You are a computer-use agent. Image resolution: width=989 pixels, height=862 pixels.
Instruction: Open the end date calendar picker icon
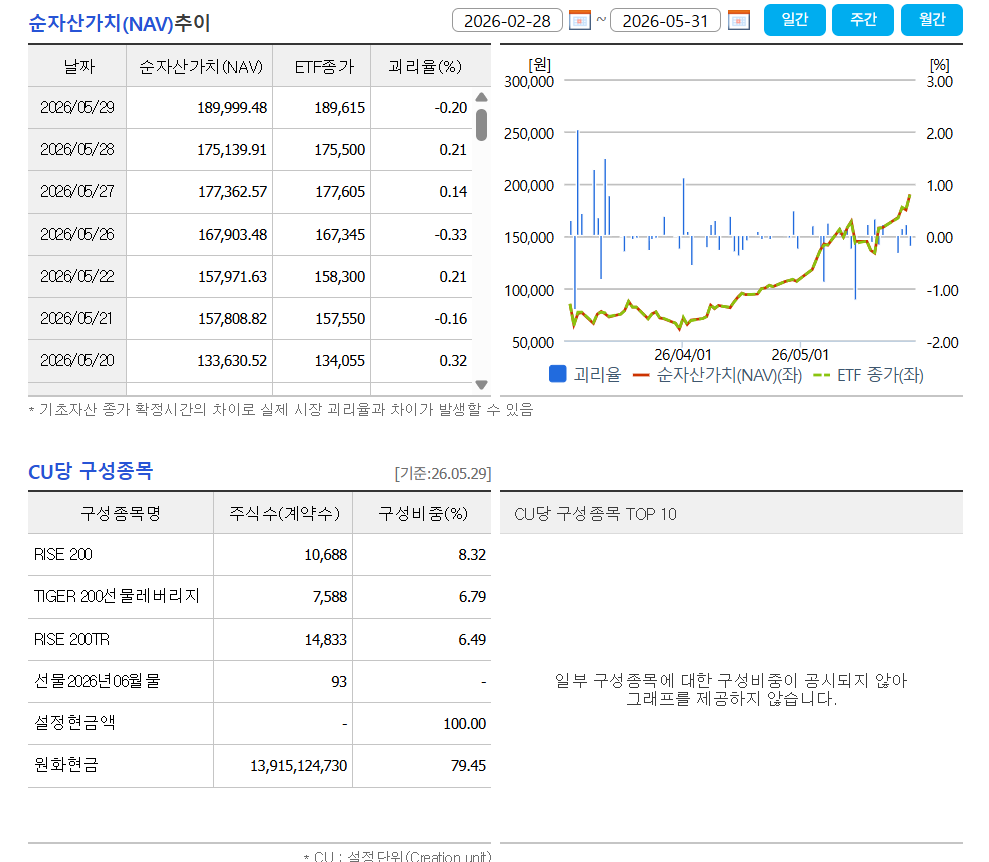pos(738,21)
